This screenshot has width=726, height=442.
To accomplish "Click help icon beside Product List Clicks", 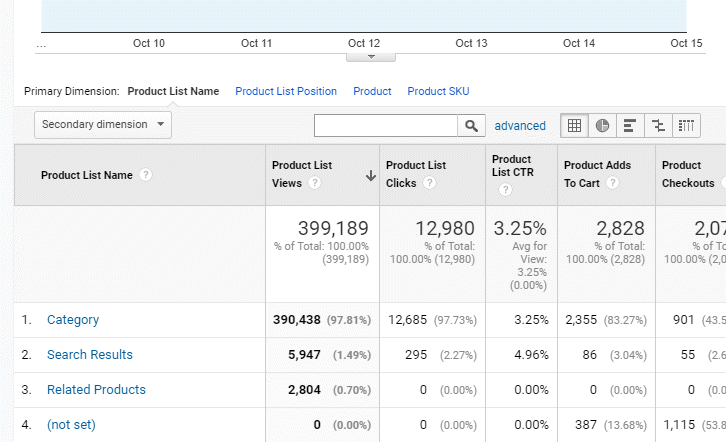I will point(429,183).
